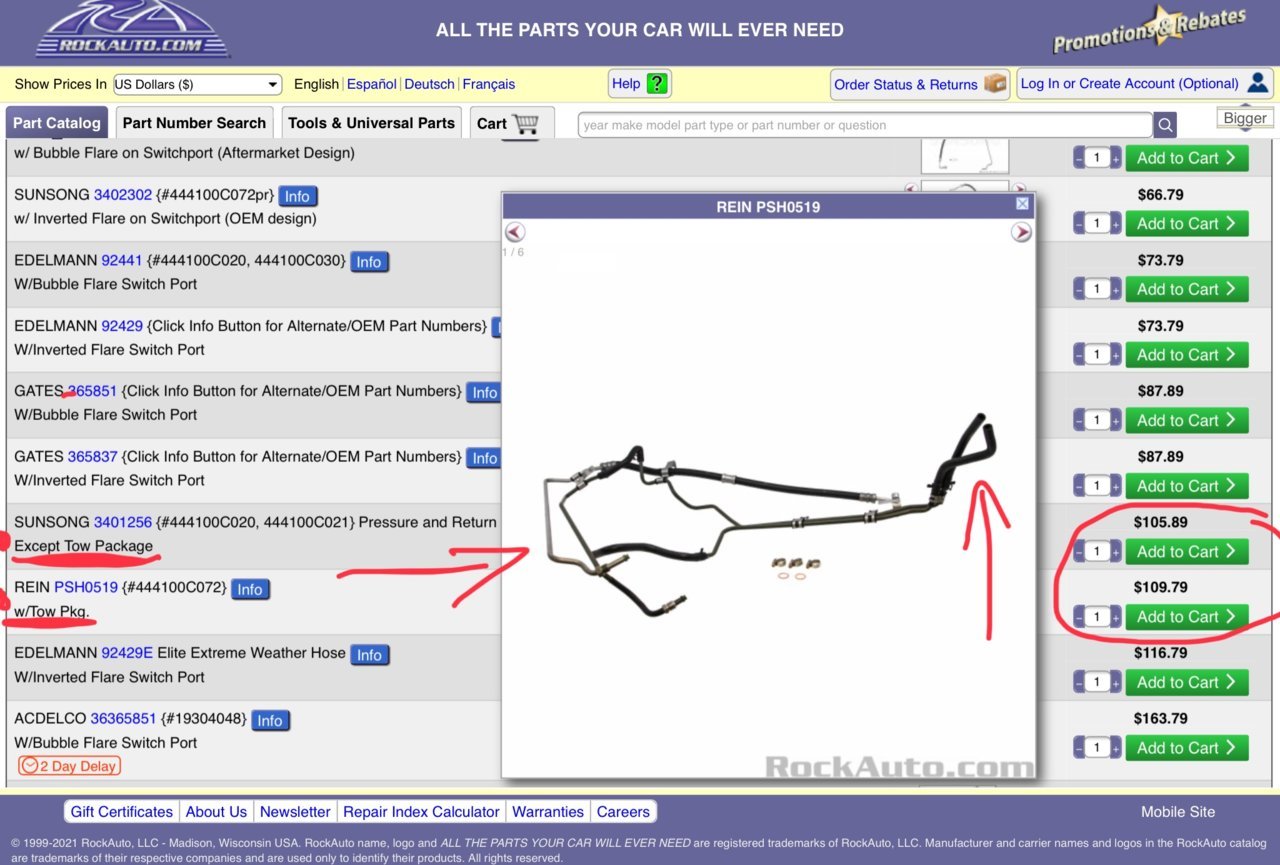Click the Order Status box icon
The width and height of the screenshot is (1280, 865).
(996, 84)
